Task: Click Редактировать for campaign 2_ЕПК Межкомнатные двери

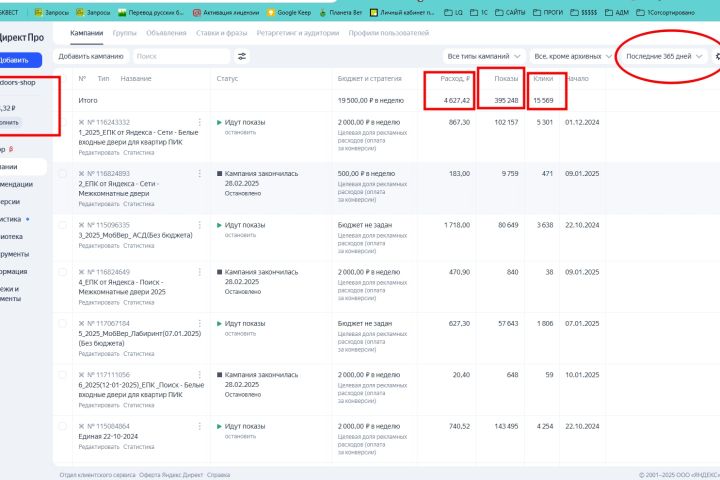Action: tap(99, 204)
